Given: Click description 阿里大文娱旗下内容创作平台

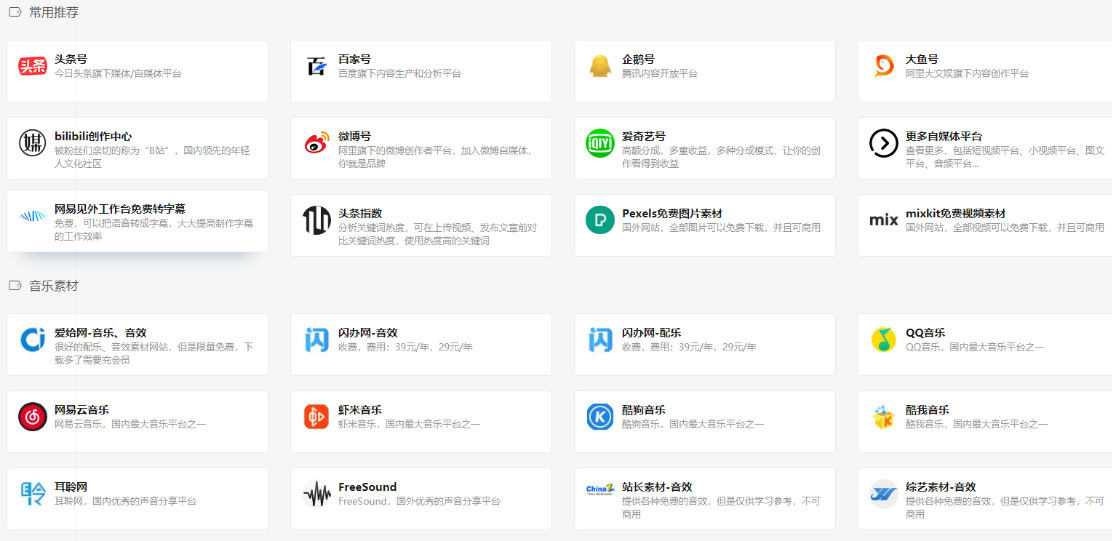Looking at the screenshot, I should click(x=967, y=73).
